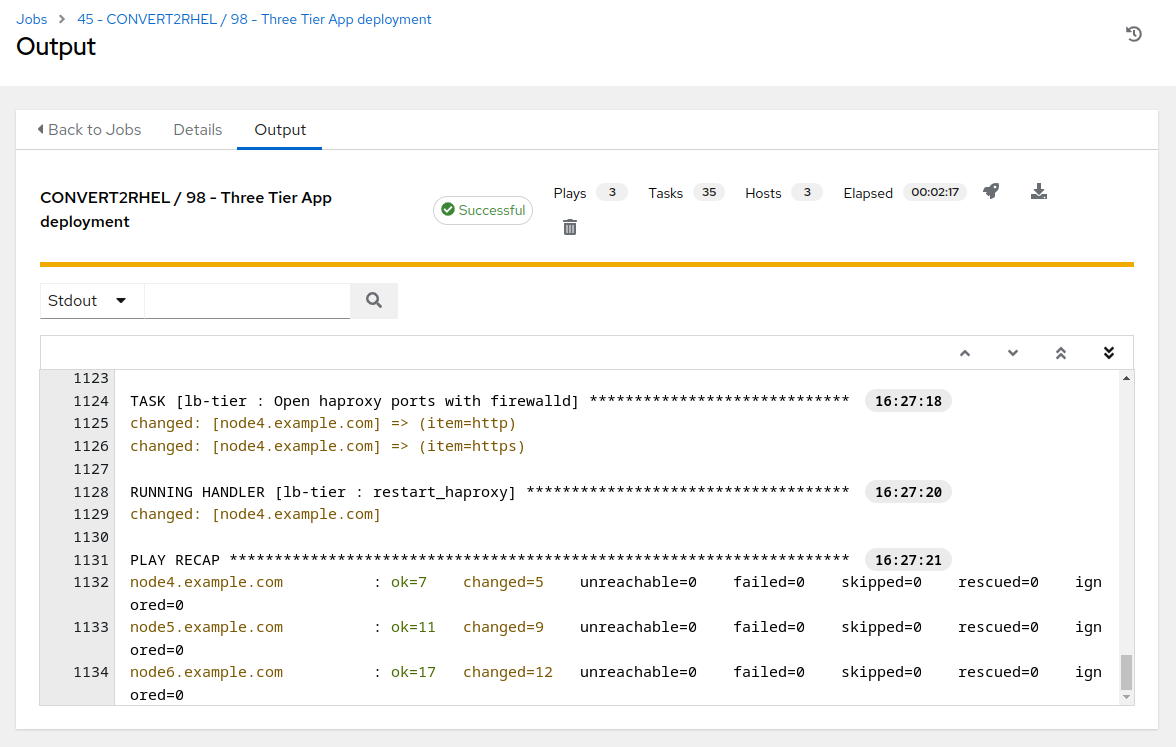Open the Stdout filter dropdown
This screenshot has width=1176, height=747.
[x=92, y=300]
